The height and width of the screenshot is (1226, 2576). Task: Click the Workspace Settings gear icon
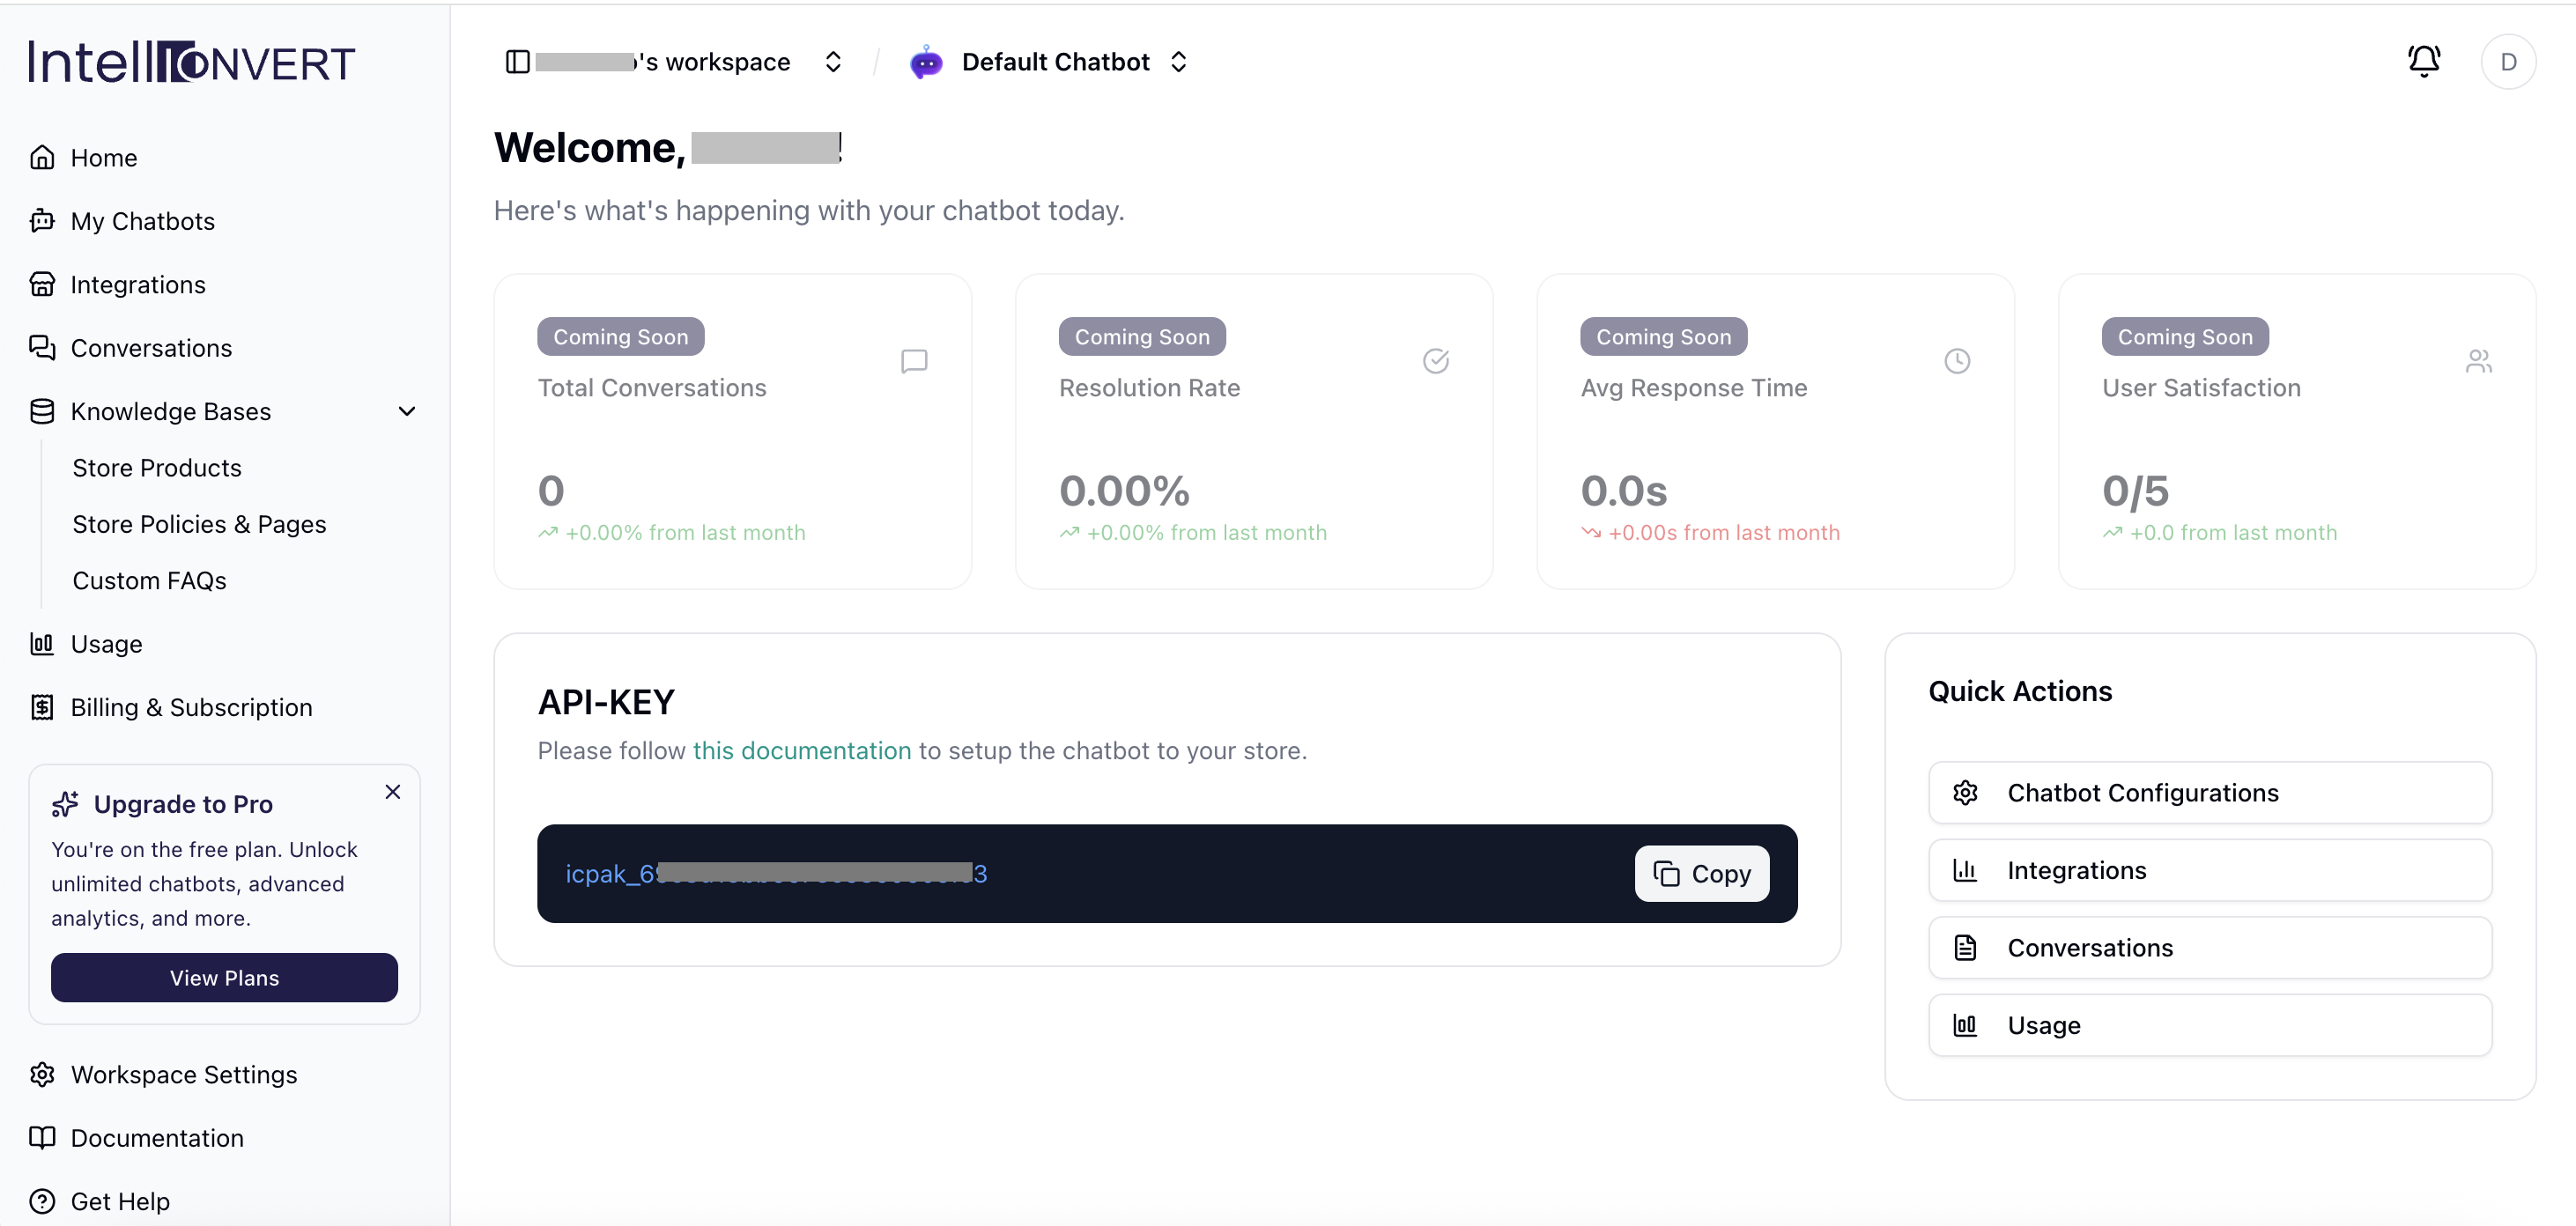click(42, 1074)
